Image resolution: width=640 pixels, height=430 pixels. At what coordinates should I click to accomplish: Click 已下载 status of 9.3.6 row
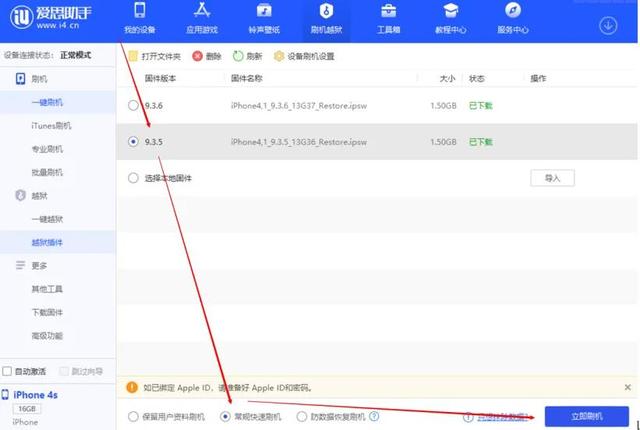[x=480, y=106]
